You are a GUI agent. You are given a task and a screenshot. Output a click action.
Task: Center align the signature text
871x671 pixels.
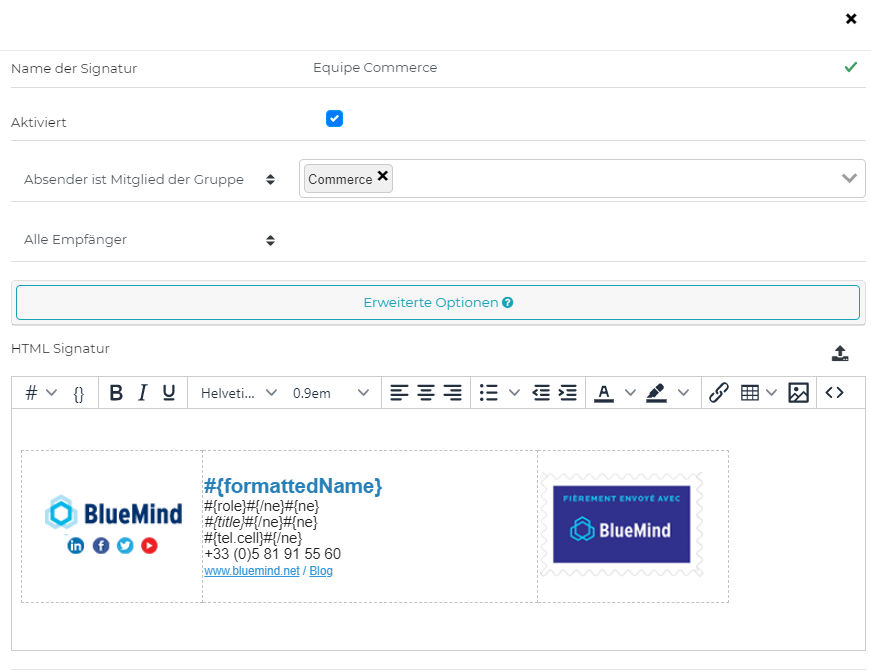point(426,393)
